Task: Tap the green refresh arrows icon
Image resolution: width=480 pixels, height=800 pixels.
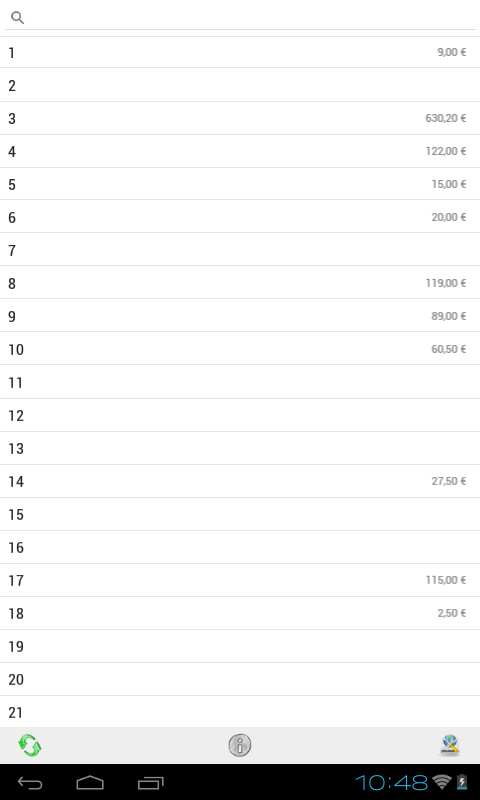Action: pyautogui.click(x=30, y=745)
